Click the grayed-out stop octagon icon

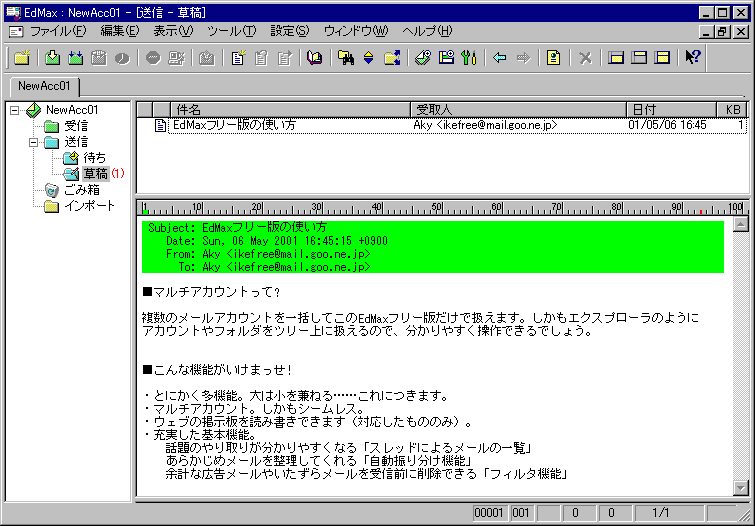(x=153, y=58)
